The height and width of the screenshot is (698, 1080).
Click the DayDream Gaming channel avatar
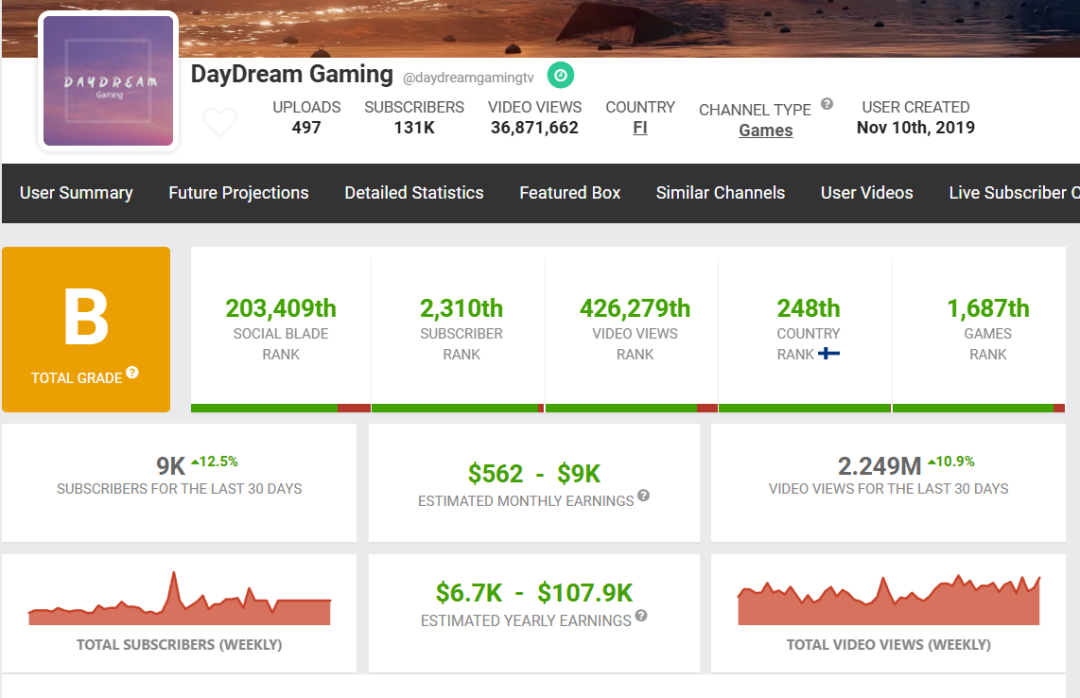tap(108, 81)
